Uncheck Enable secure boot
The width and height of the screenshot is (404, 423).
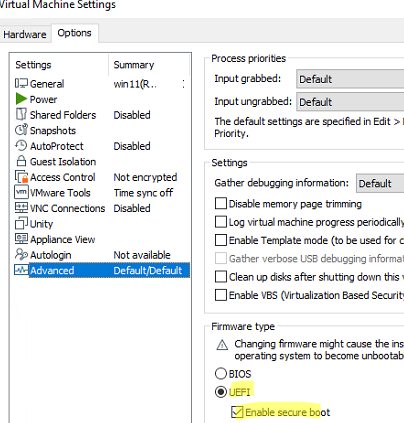(x=237, y=412)
